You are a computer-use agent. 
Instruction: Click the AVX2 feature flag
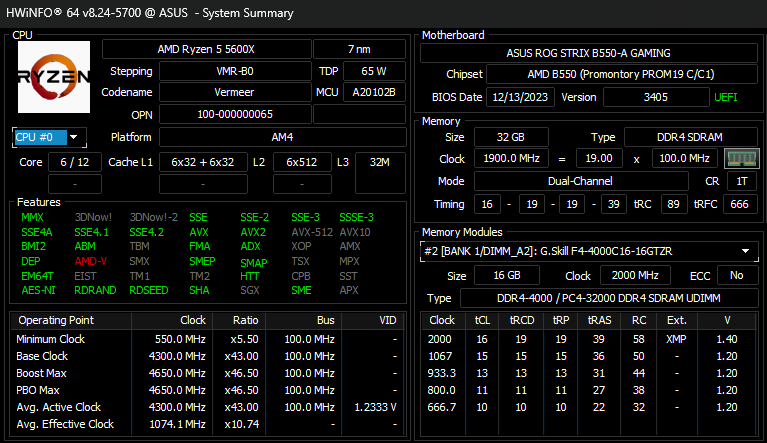click(x=253, y=232)
